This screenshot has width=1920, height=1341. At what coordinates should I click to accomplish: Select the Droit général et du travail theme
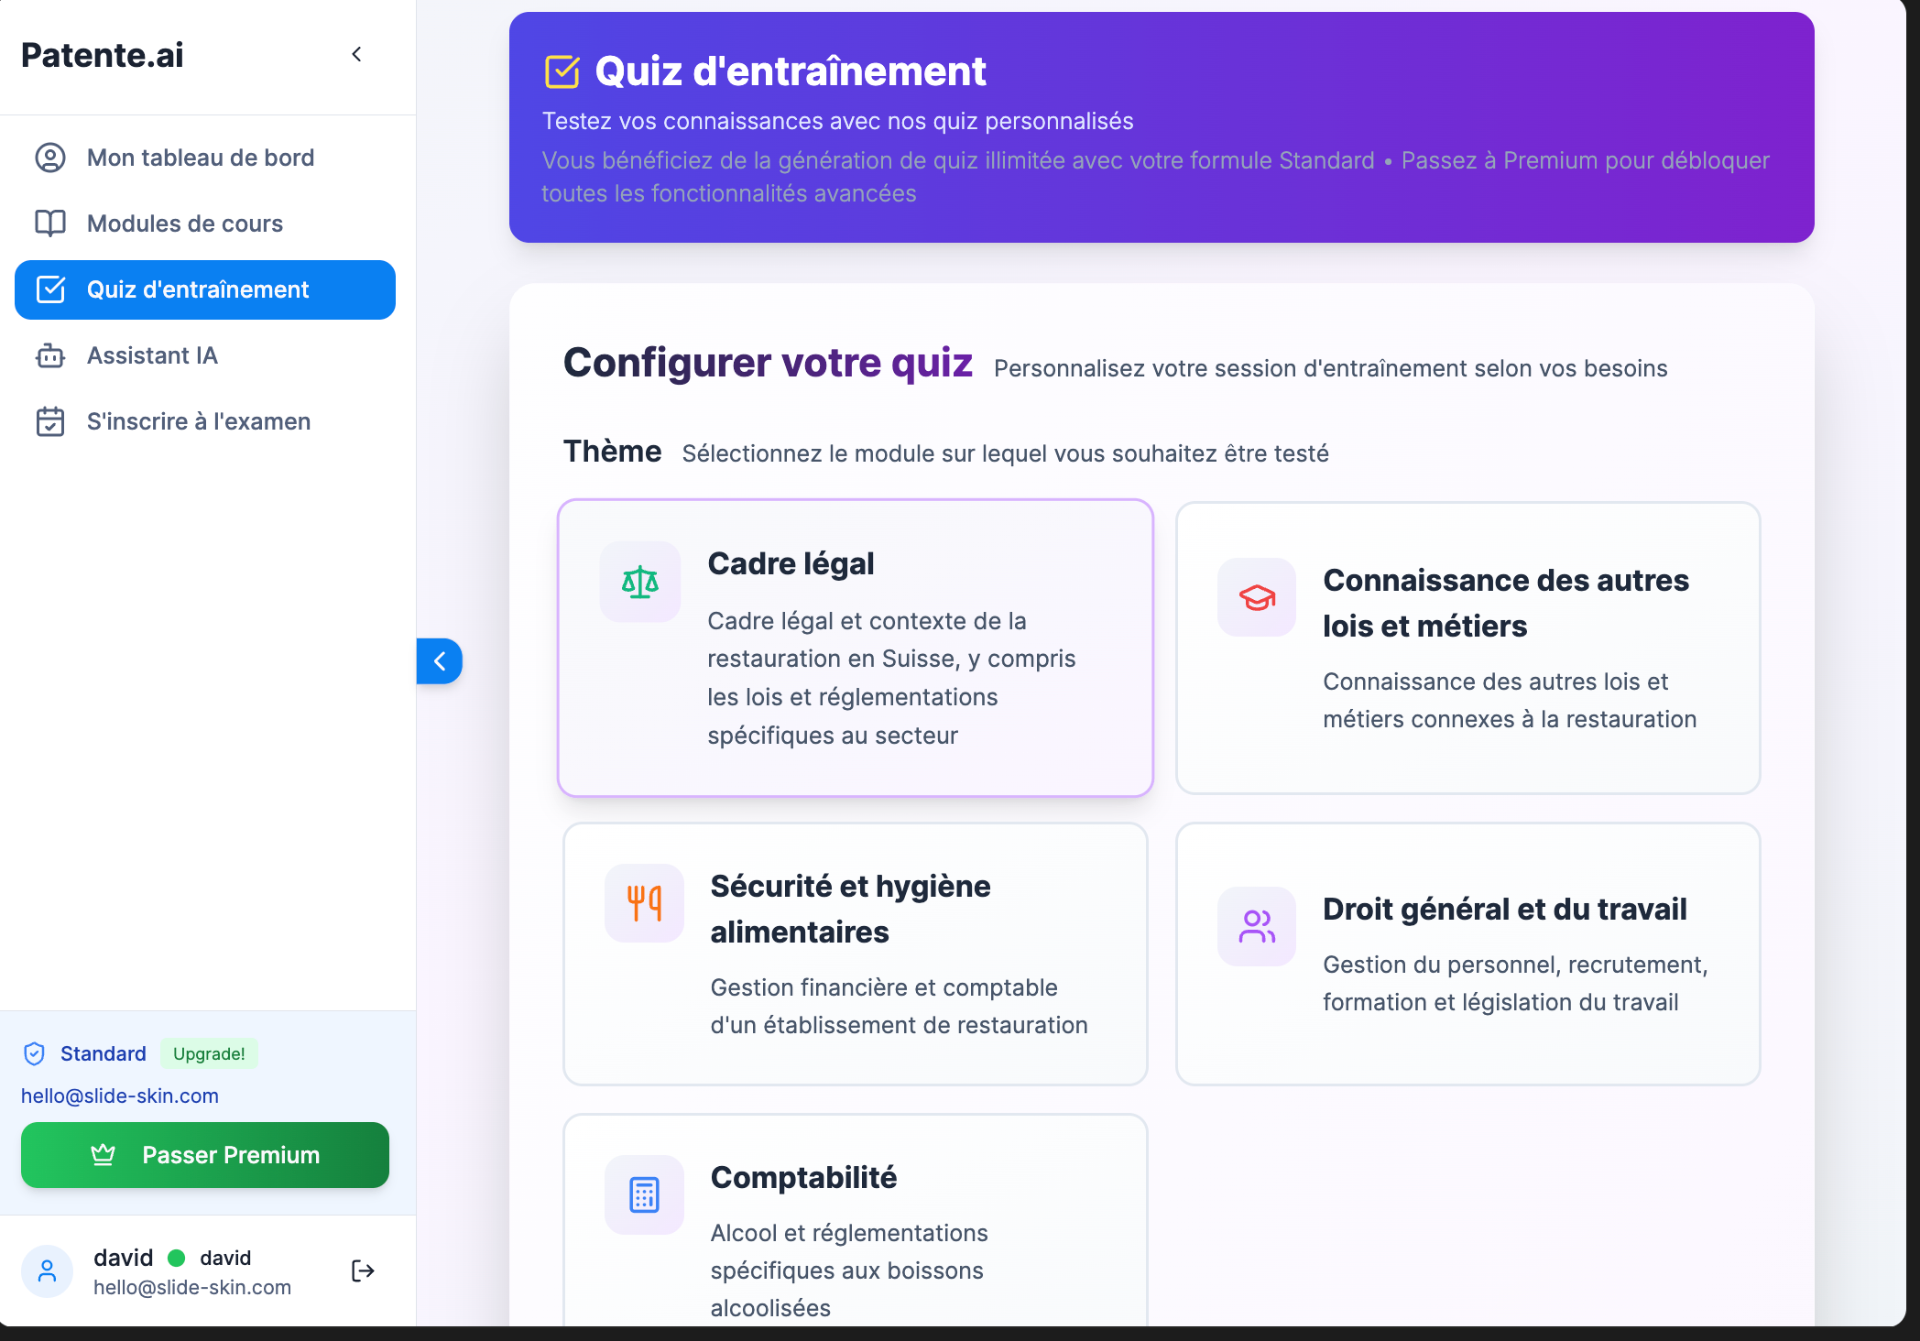click(x=1467, y=954)
